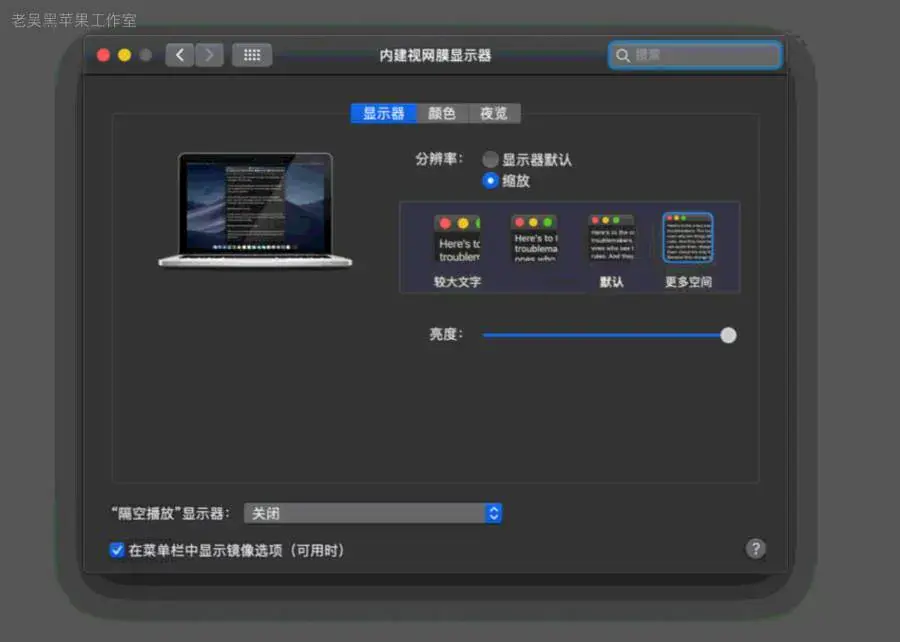Select the 缩放 resolution radio button
This screenshot has height=642, width=900.
(x=490, y=181)
